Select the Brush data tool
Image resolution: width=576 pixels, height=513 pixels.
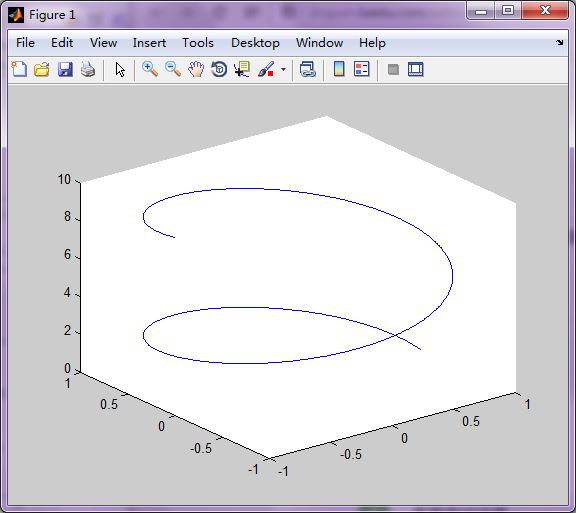(266, 69)
